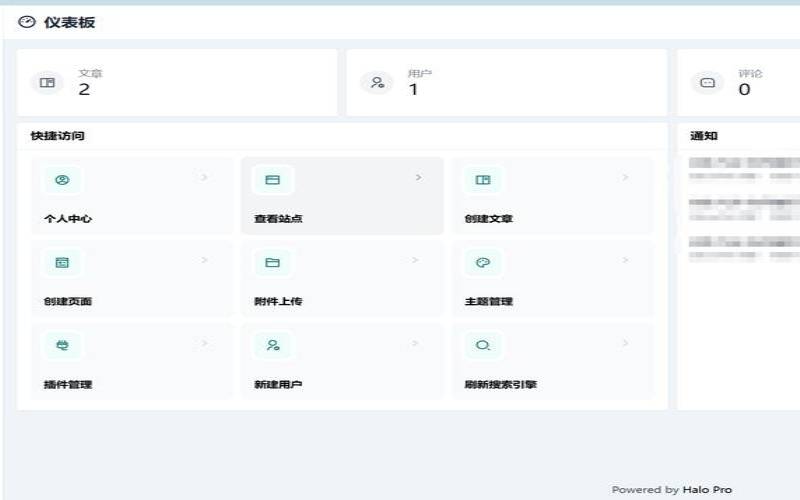800x500 pixels.
Task: Open the 用户 count statistics card
Action: (506, 82)
